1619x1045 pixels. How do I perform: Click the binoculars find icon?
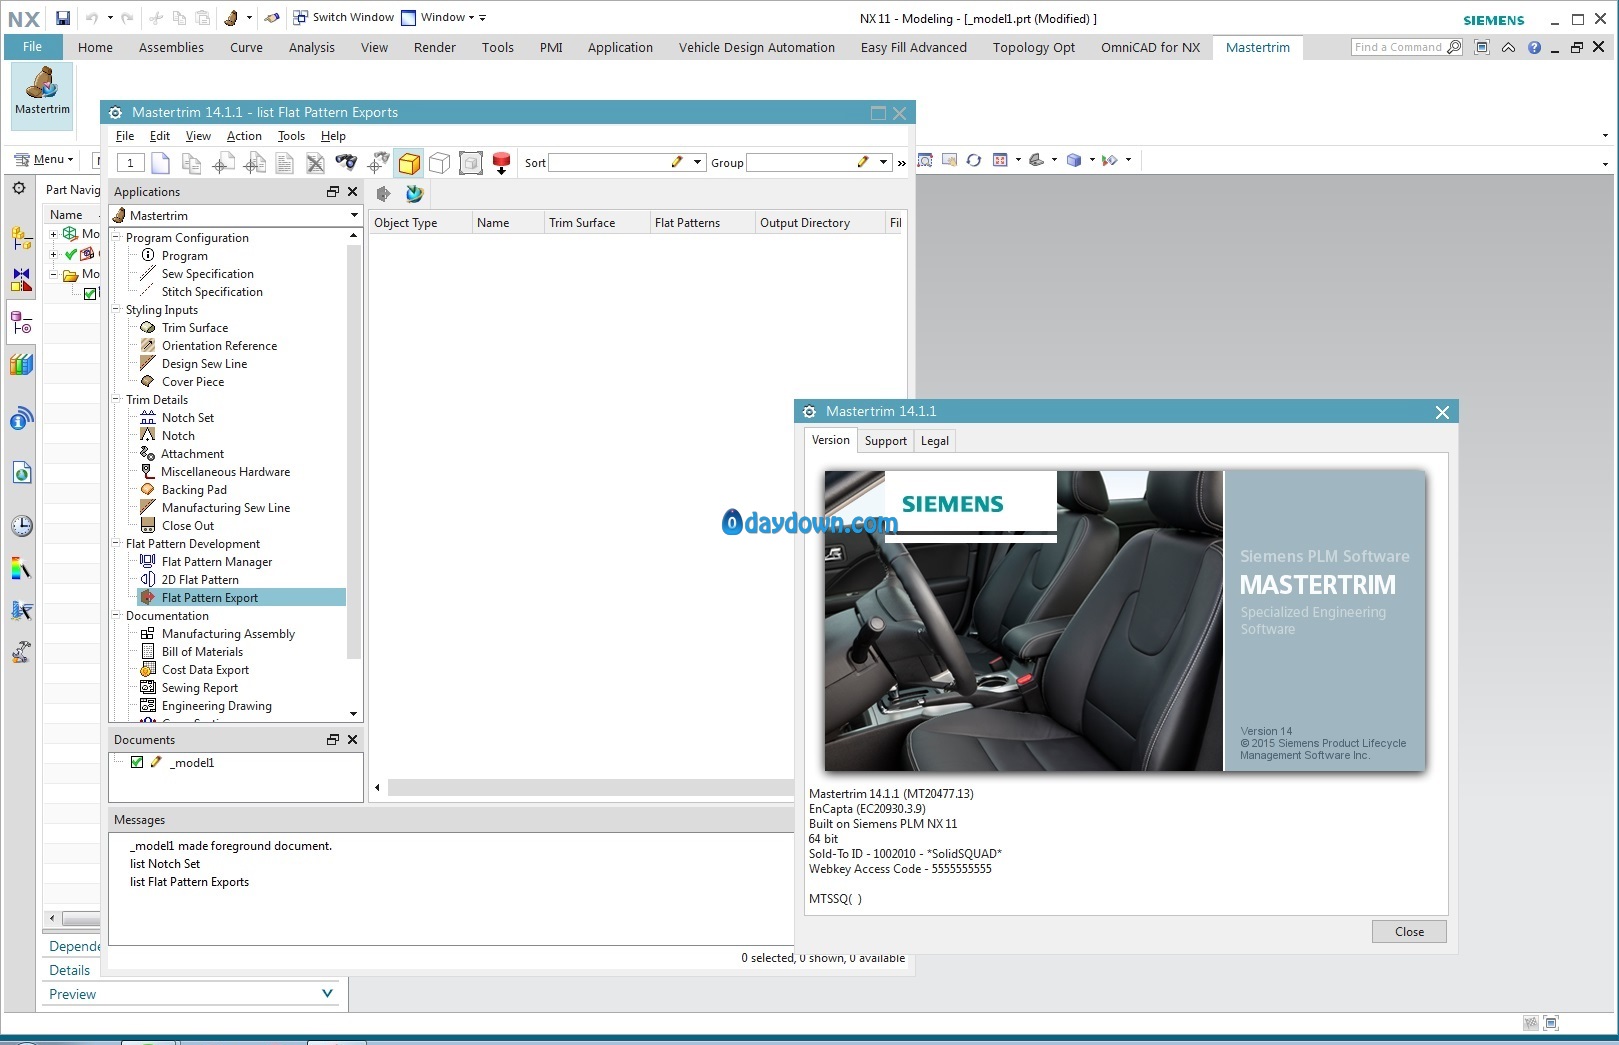tap(346, 163)
